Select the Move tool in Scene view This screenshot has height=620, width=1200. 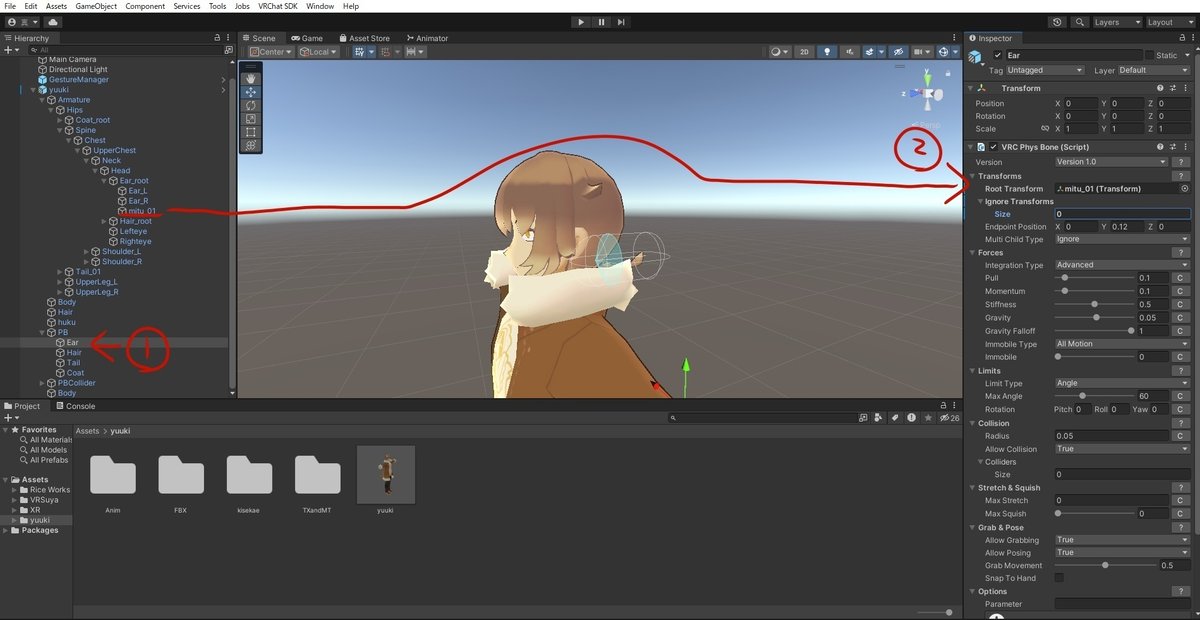click(x=250, y=92)
